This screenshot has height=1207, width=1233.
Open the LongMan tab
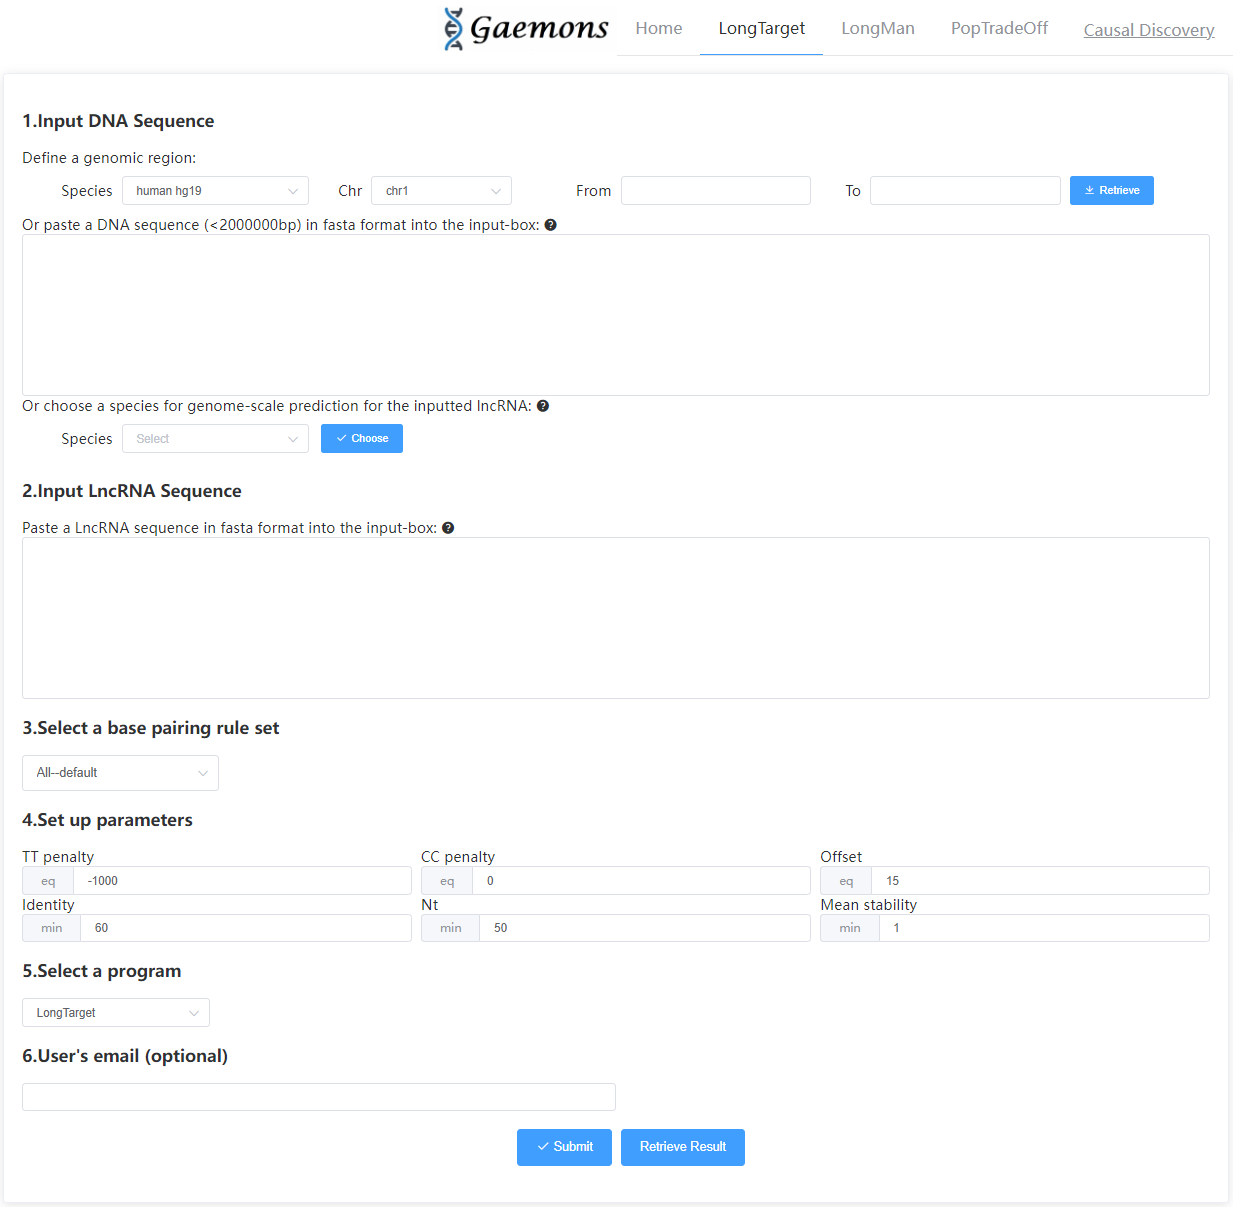coord(877,29)
